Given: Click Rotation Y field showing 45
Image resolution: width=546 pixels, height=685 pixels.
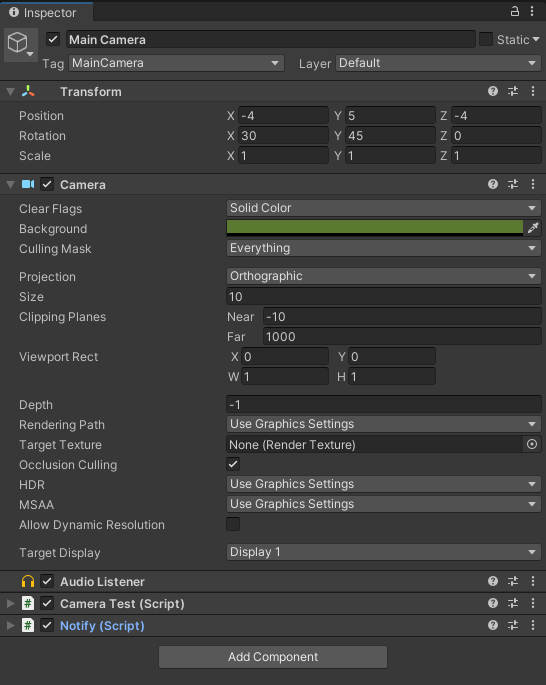Looking at the screenshot, I should point(390,135).
